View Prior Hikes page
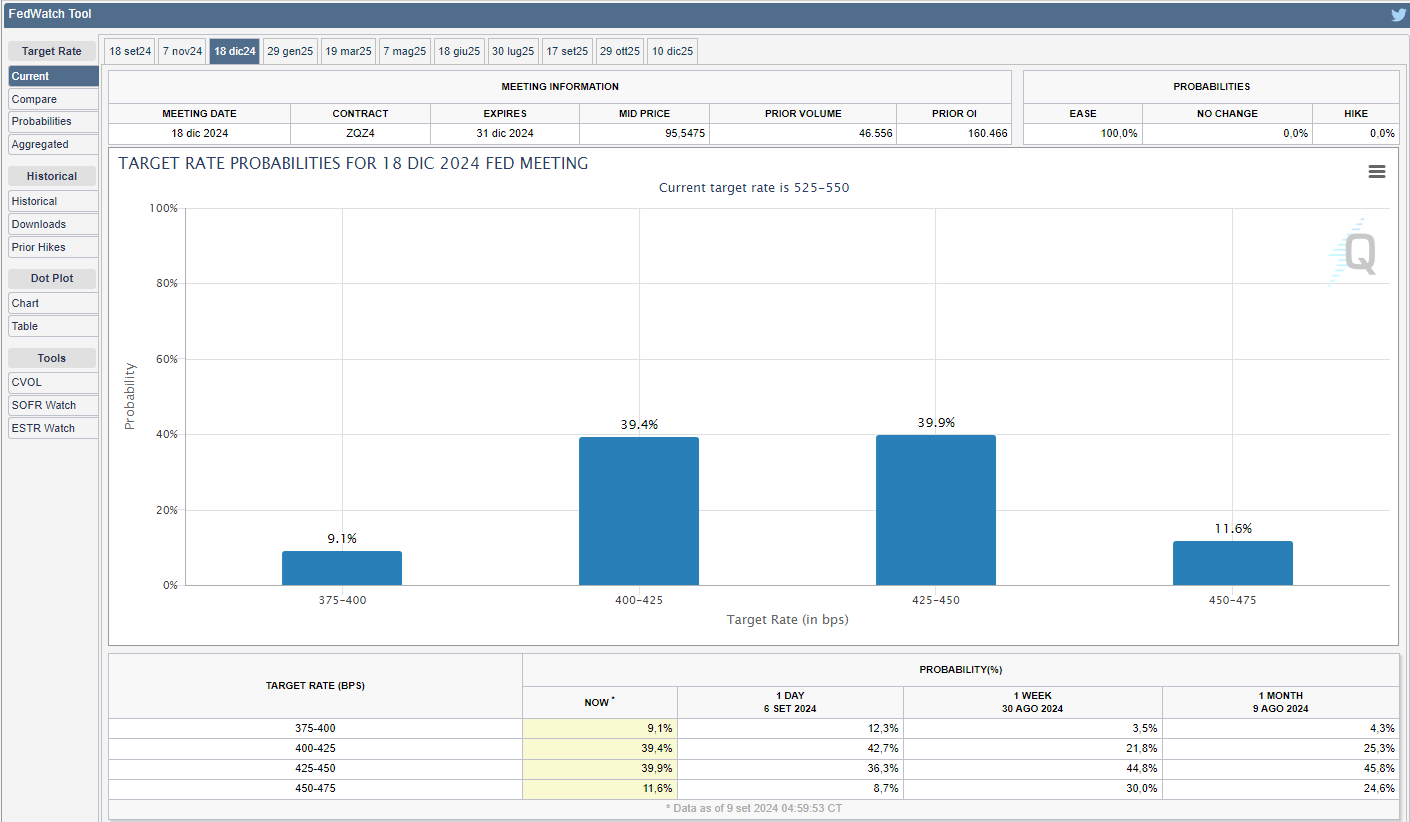The width and height of the screenshot is (1410, 822). point(53,247)
